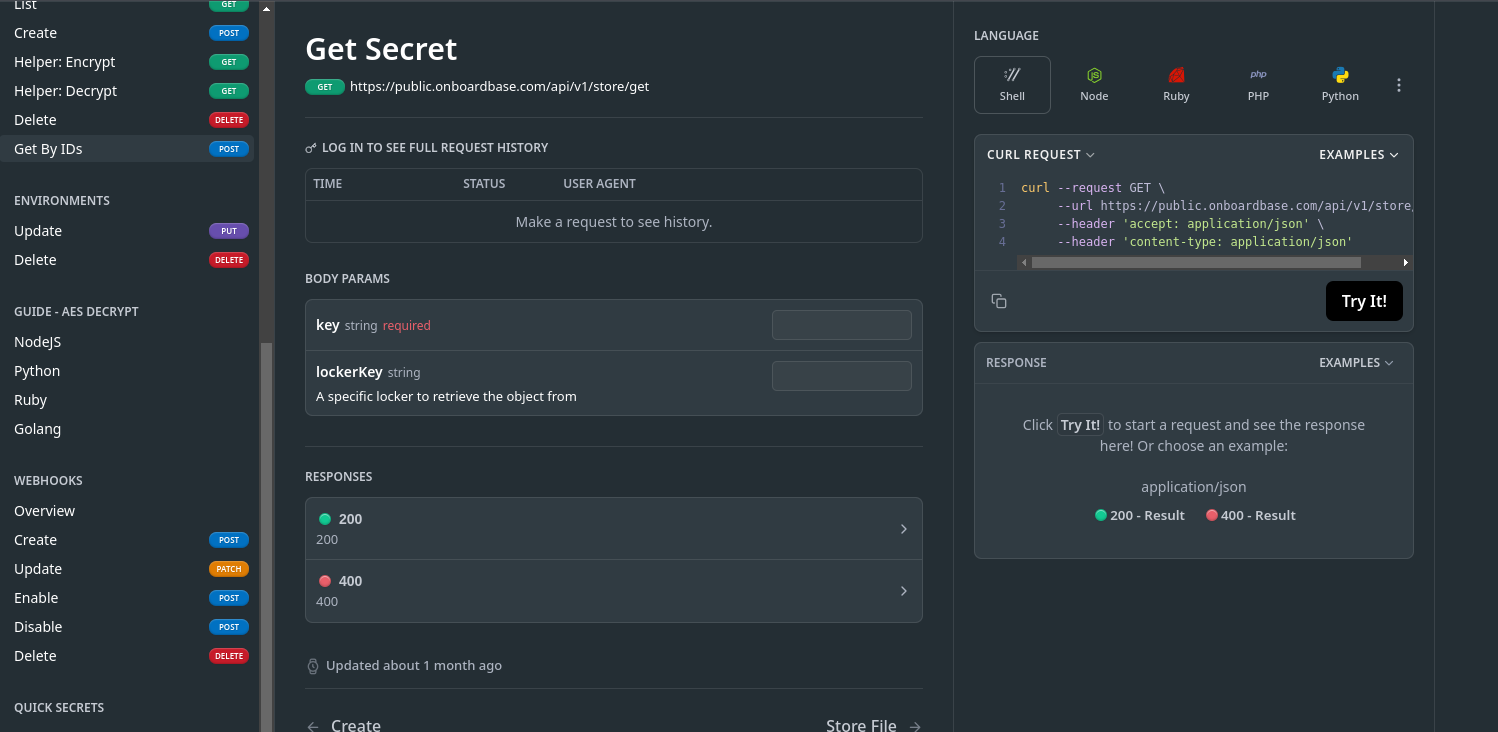Screen dimensions: 1498x732
Task: Open Helper: Encrypt in sidebar
Action: click(x=127, y=62)
